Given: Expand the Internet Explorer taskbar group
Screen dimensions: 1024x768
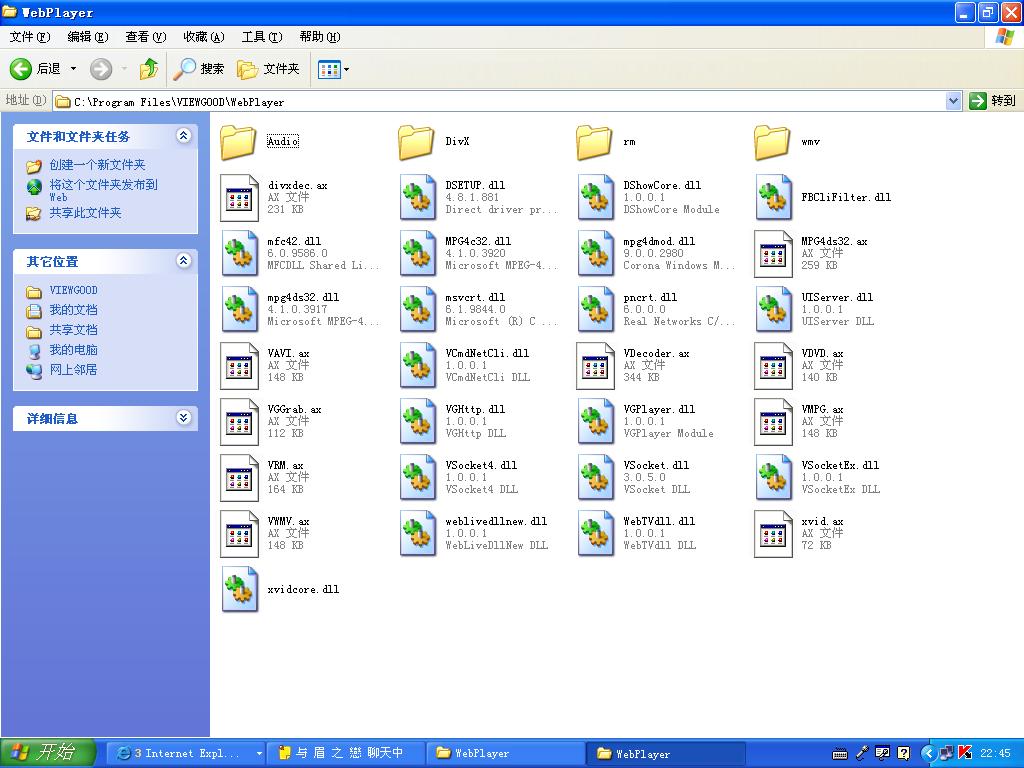Looking at the screenshot, I should tap(259, 753).
